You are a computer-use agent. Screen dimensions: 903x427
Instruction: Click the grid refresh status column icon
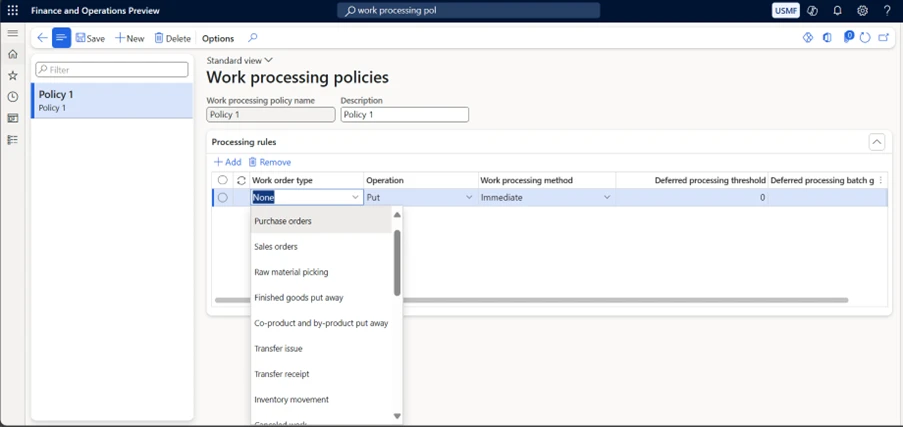tap(241, 180)
